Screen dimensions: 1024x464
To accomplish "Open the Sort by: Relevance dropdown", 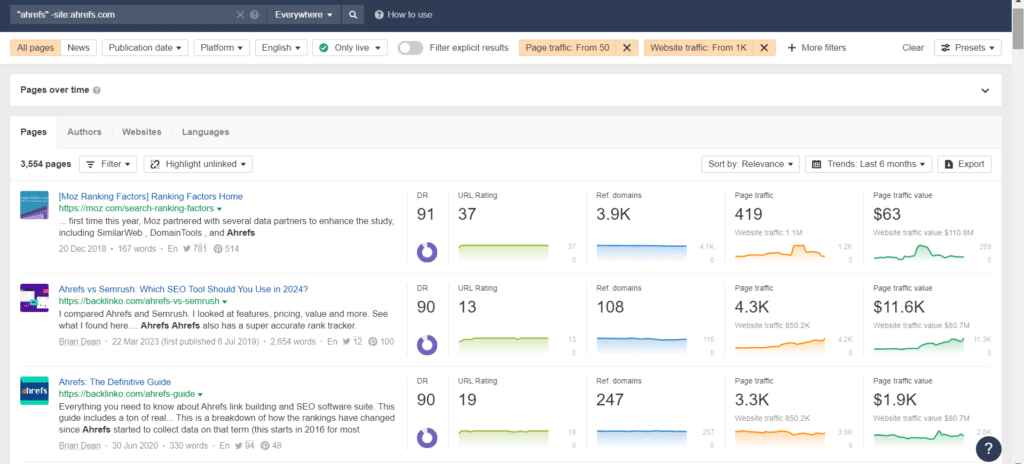I will (x=750, y=164).
